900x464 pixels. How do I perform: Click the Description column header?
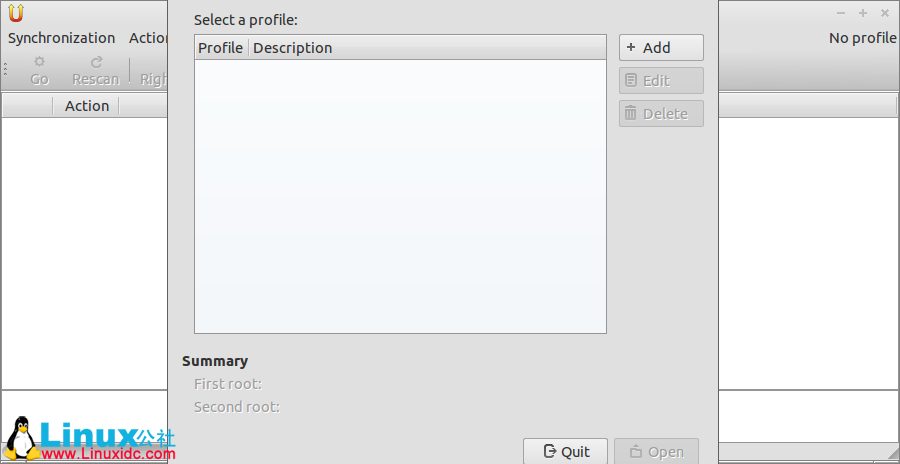click(x=293, y=48)
